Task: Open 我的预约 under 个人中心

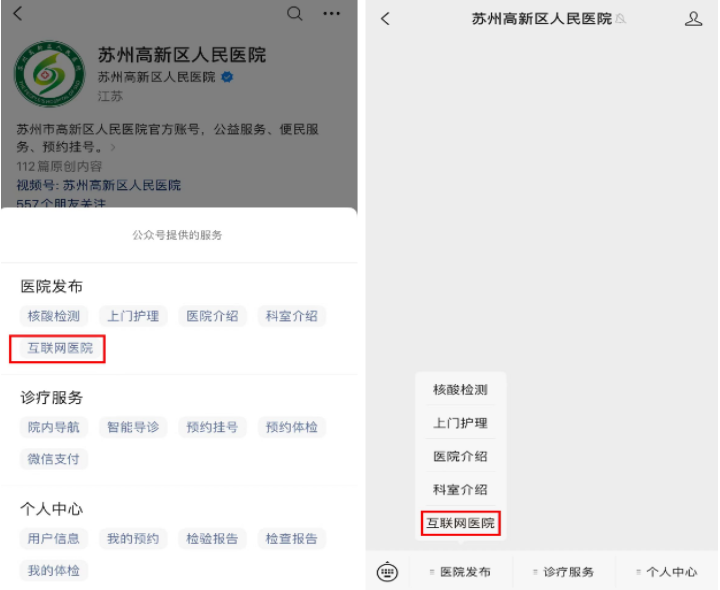Action: 133,539
